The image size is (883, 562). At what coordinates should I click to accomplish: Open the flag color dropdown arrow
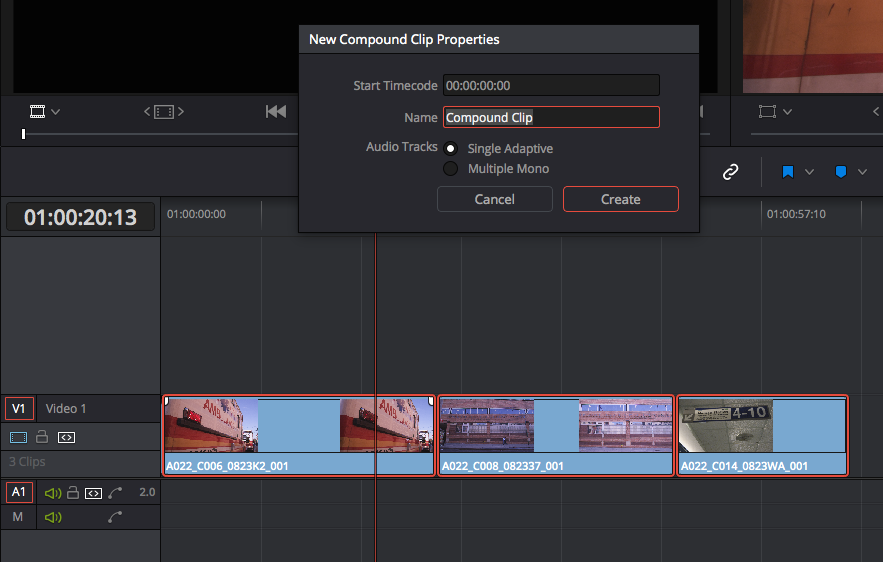pos(809,172)
